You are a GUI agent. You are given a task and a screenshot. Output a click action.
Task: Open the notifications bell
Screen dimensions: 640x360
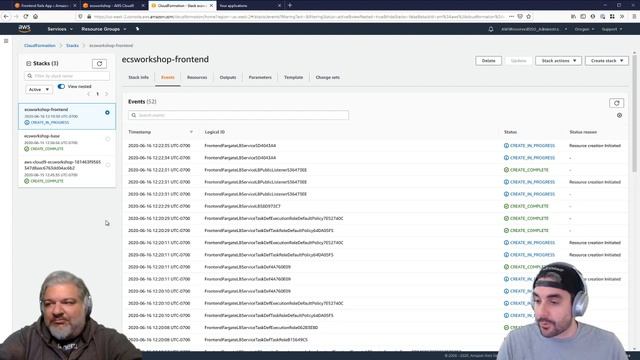(491, 29)
